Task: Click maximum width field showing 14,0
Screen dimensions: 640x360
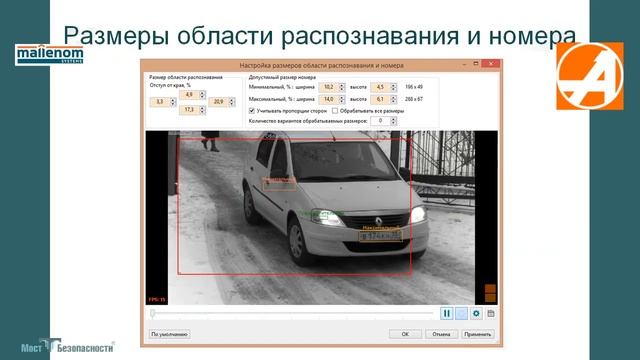Action: click(x=329, y=99)
